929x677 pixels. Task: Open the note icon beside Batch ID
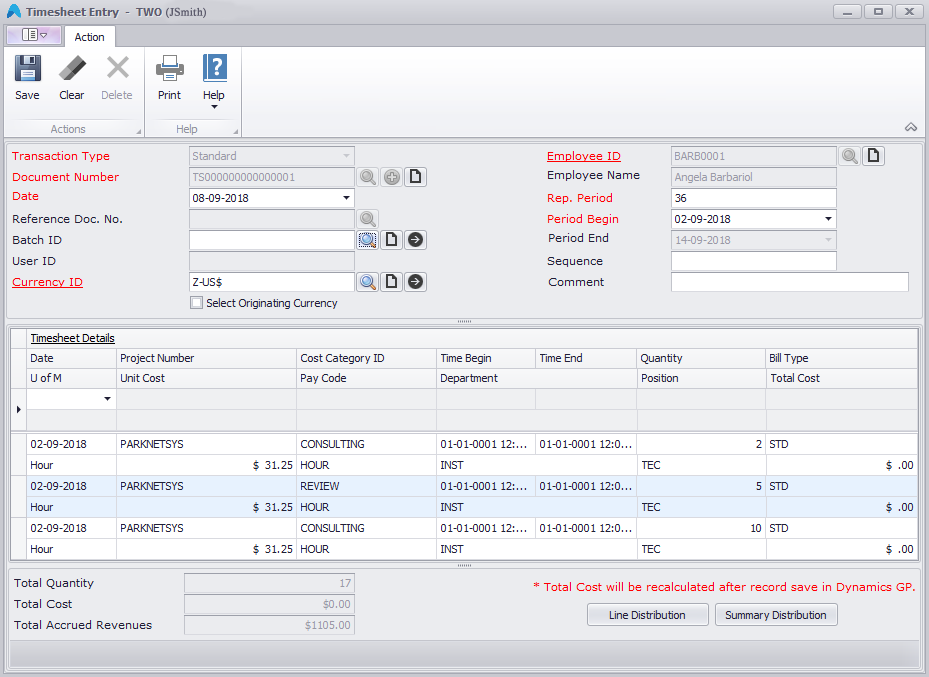point(392,240)
